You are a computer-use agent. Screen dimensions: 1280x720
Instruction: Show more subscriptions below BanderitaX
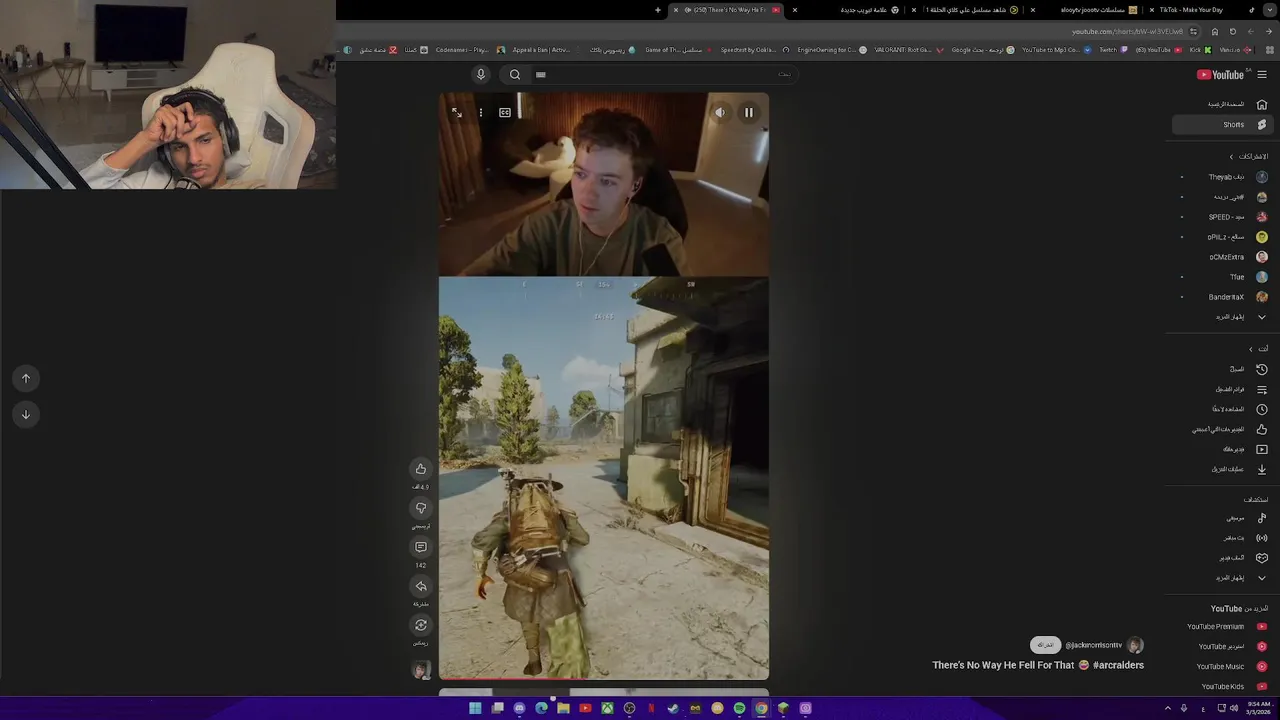[x=1222, y=317]
